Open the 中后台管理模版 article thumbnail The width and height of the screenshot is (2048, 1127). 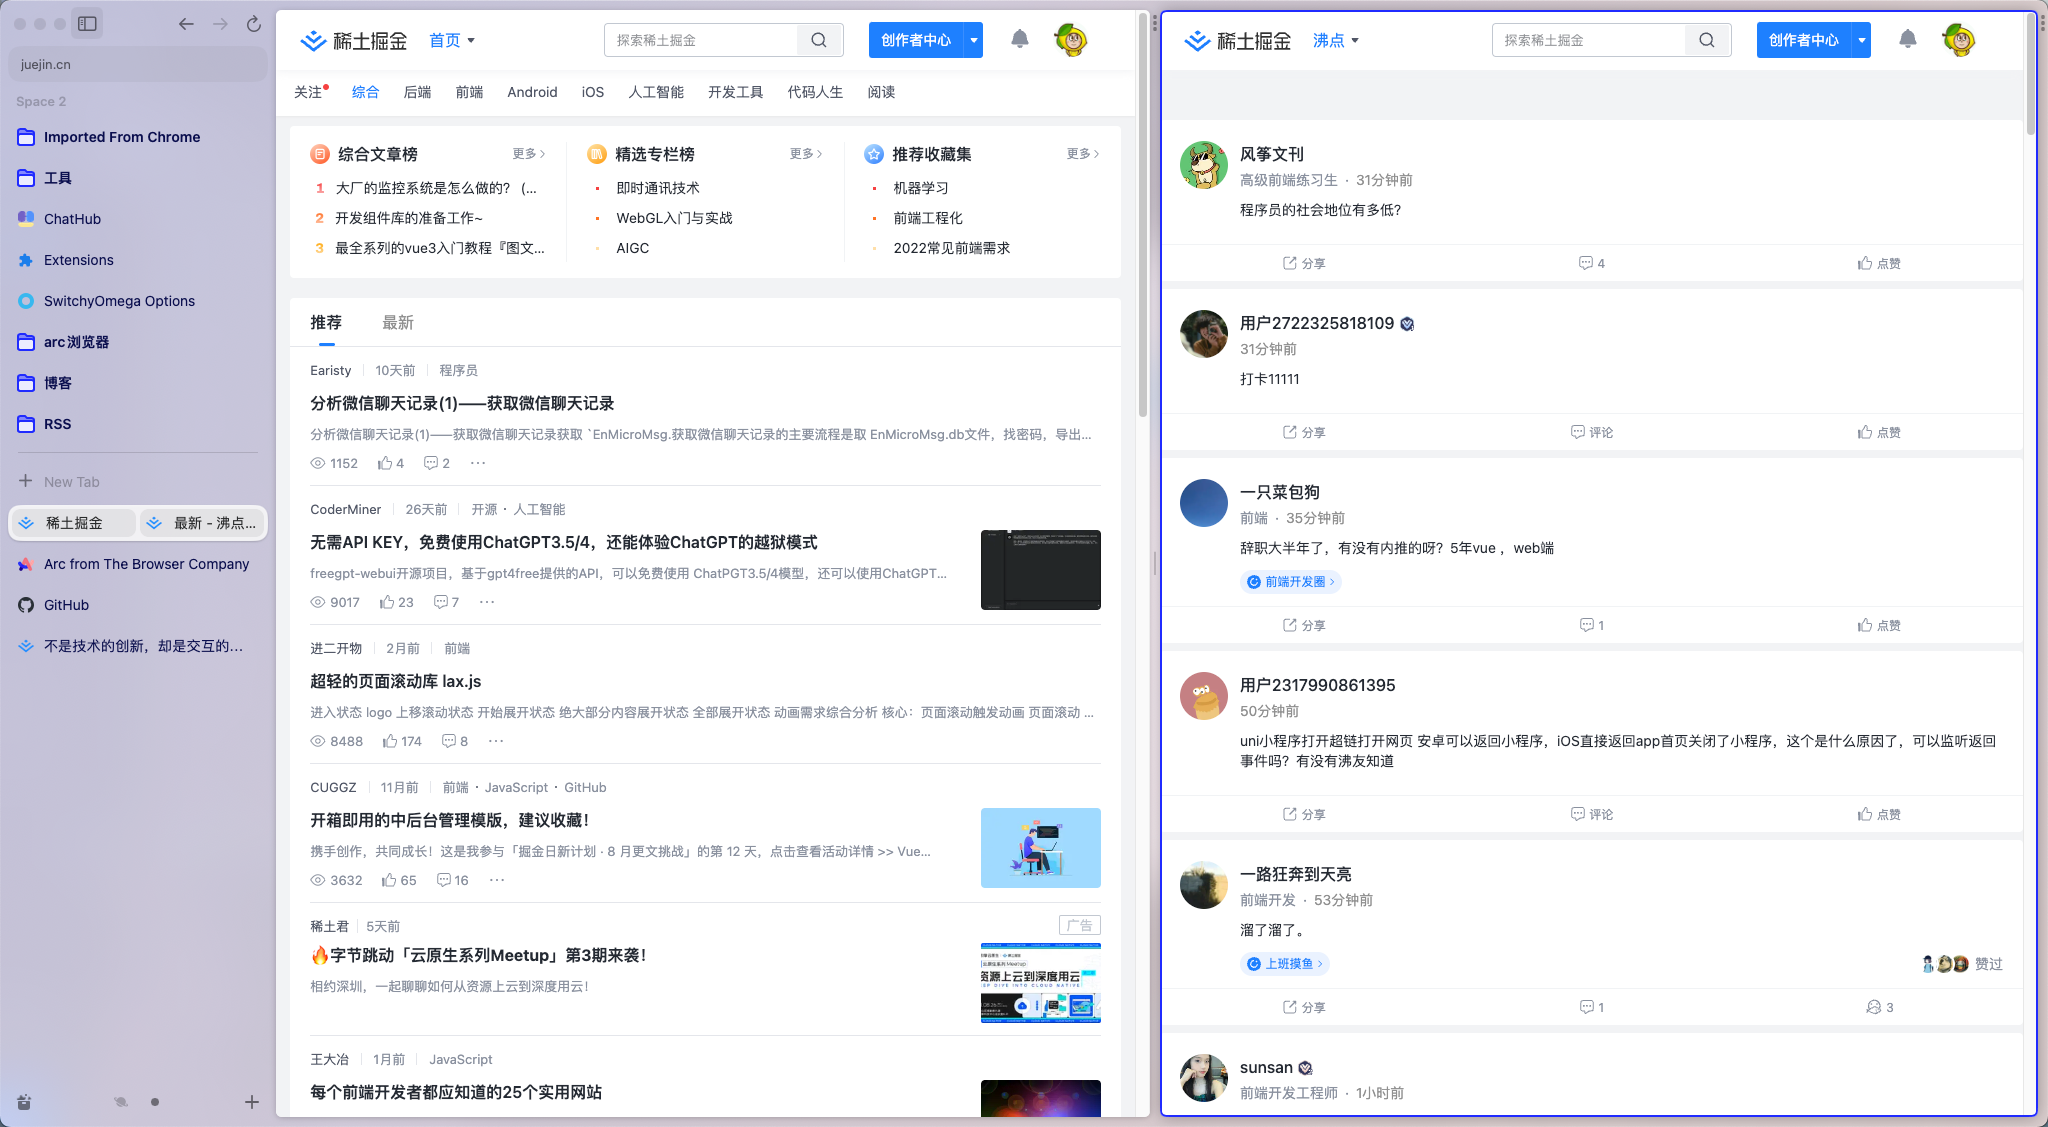pos(1041,848)
